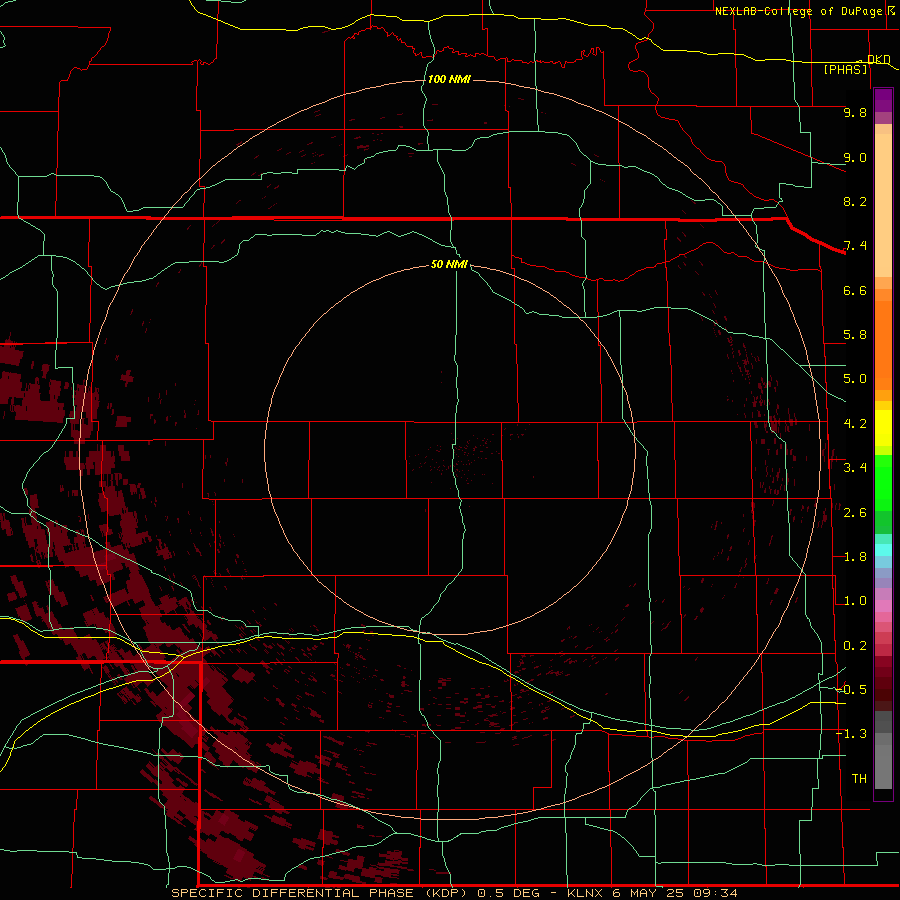Click the 9.8 color scale value

855,112
